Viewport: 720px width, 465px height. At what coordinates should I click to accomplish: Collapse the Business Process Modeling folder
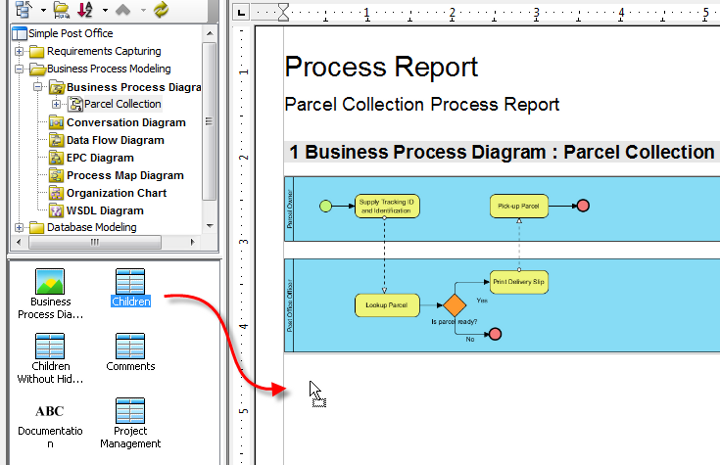[x=19, y=69]
